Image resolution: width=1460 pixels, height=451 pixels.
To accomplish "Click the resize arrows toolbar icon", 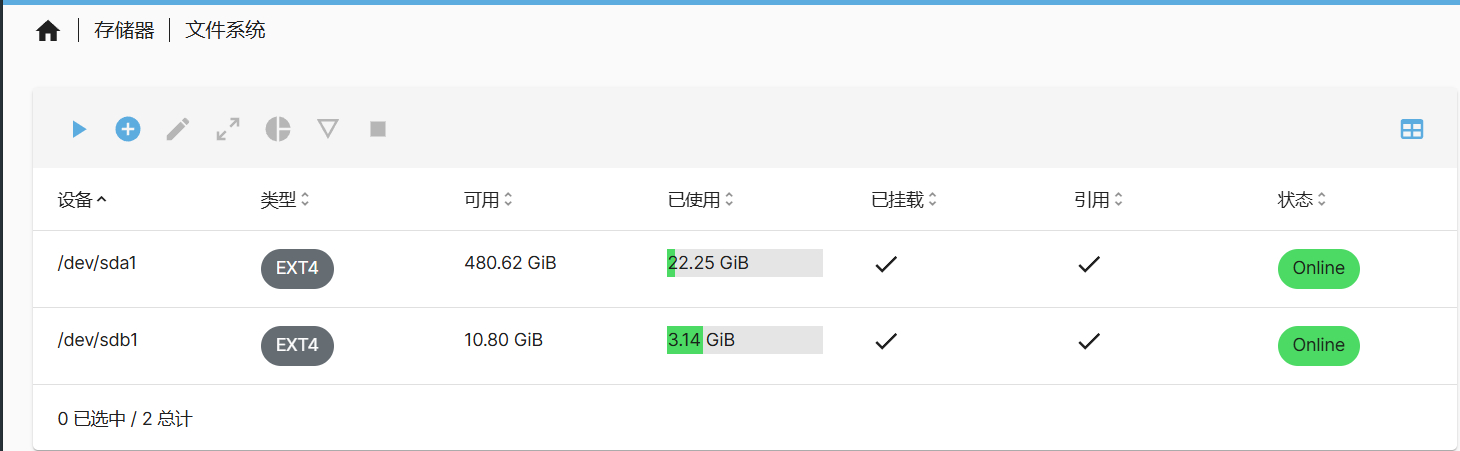I will [228, 129].
